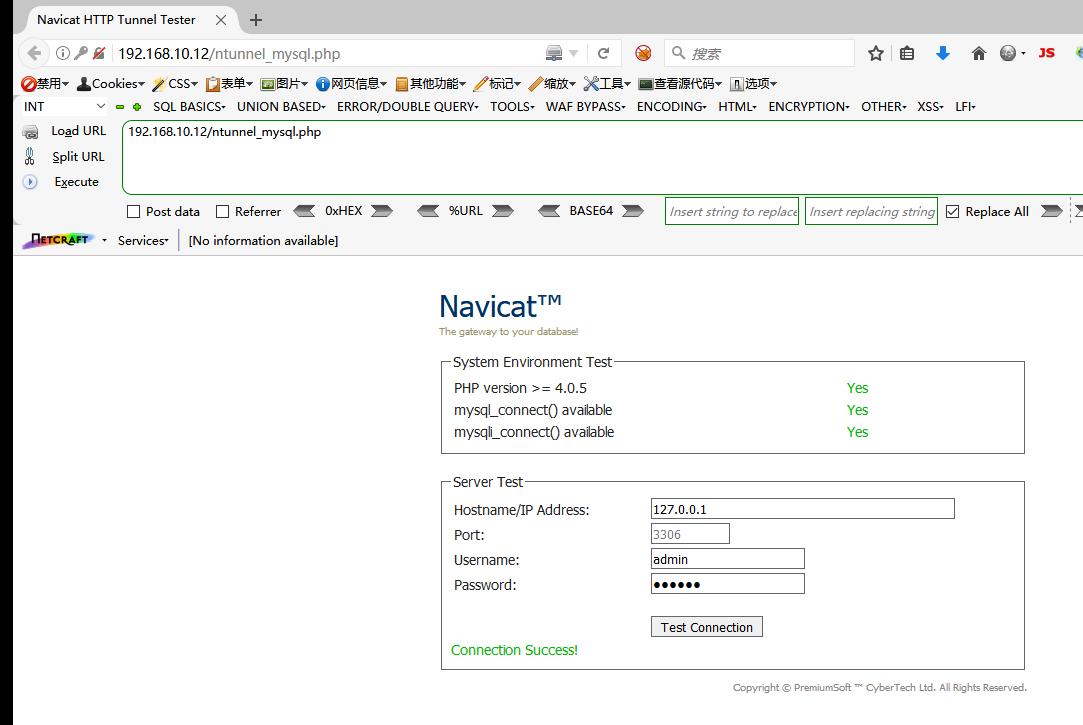The image size is (1083, 725).
Task: Open the CSS toolbar menu
Action: pos(175,84)
